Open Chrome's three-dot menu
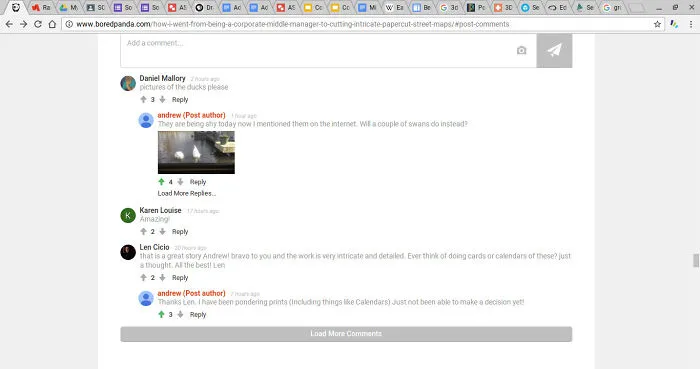This screenshot has height=369, width=700. click(691, 24)
